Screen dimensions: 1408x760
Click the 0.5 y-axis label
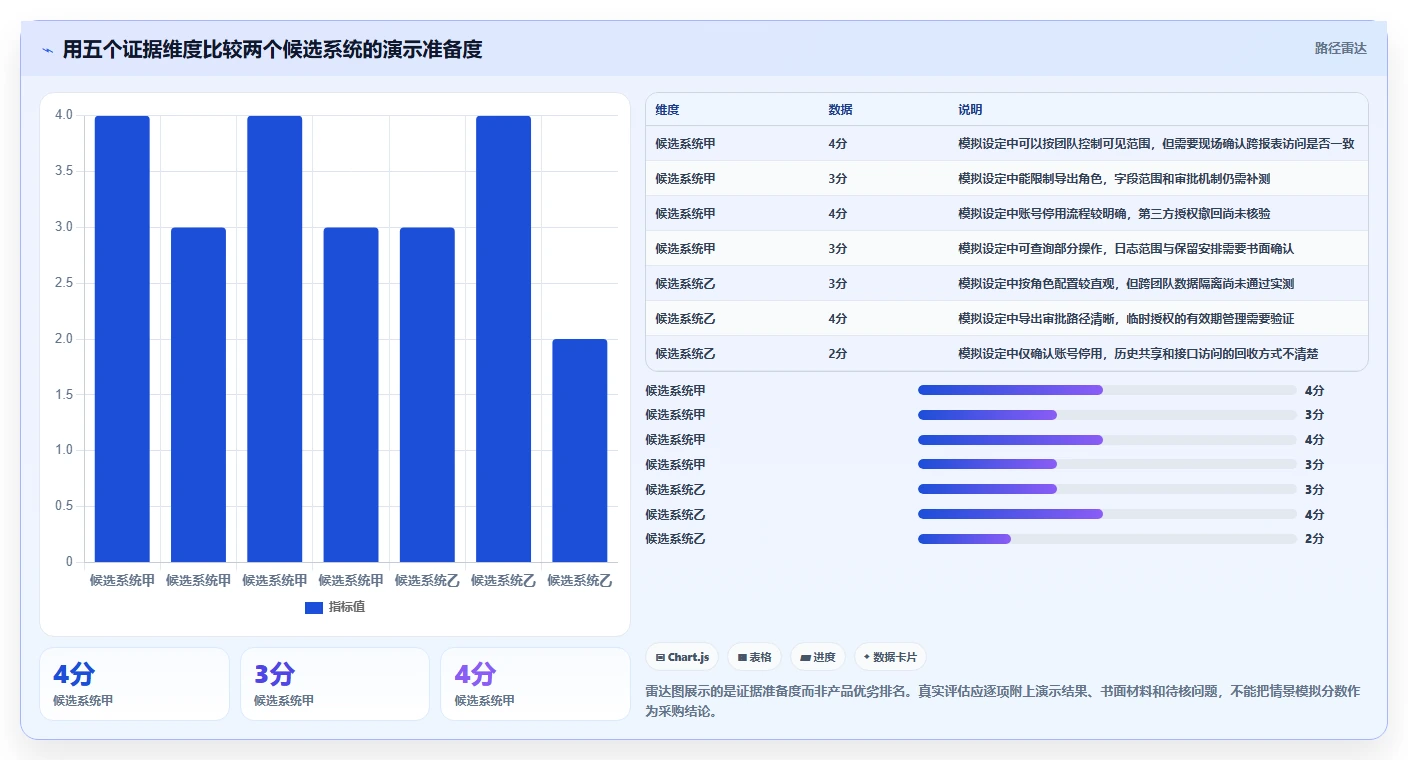click(x=64, y=506)
